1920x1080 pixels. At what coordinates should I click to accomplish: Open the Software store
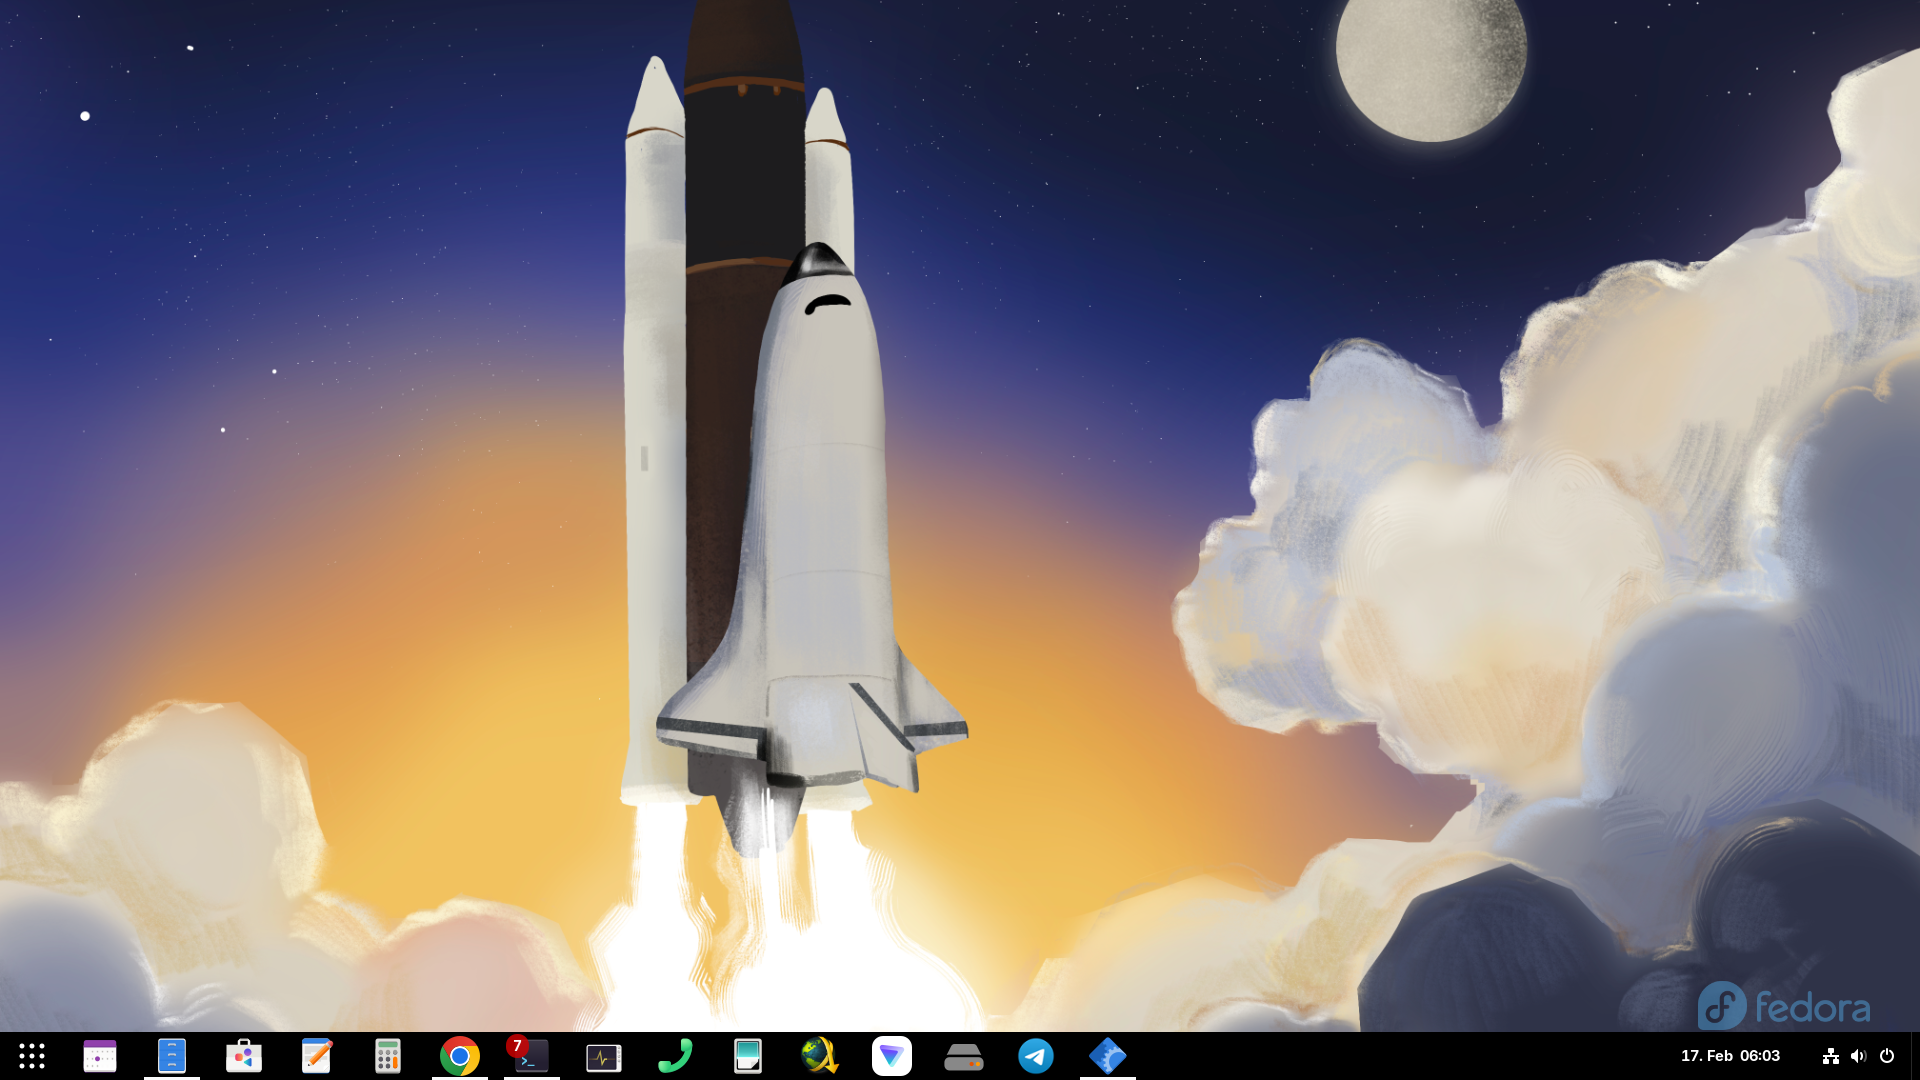pos(244,1056)
